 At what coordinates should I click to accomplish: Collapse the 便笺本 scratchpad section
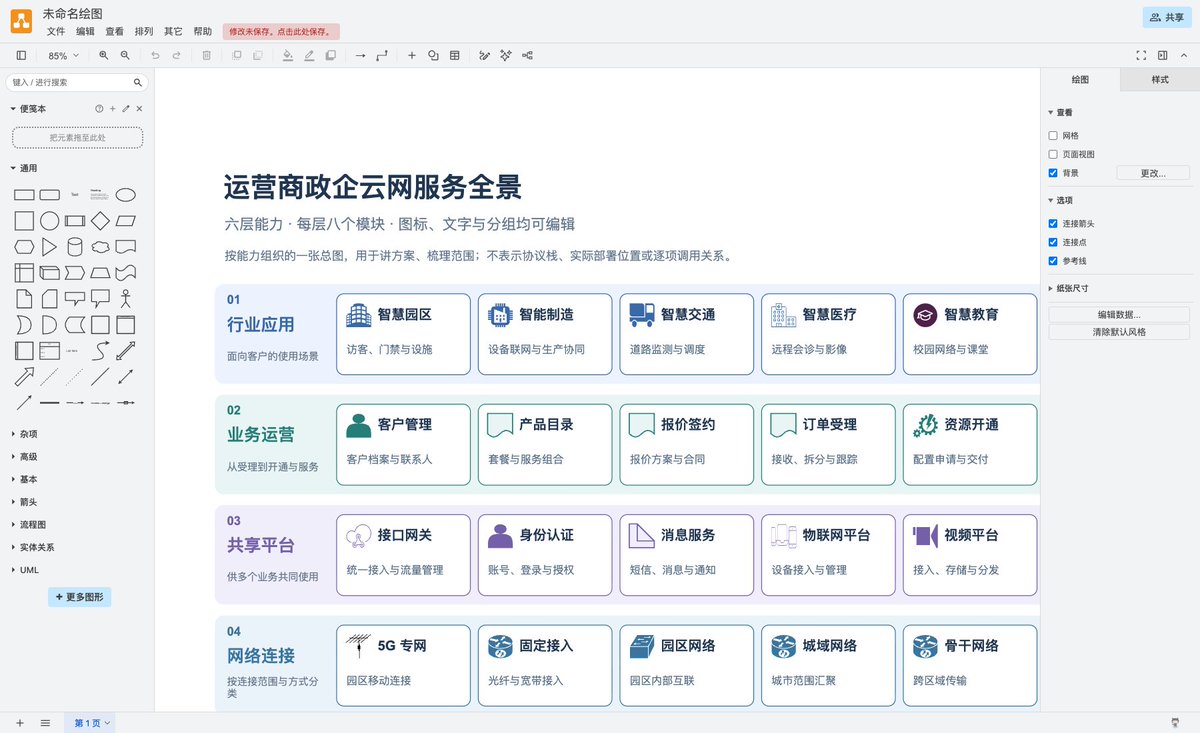coord(28,109)
